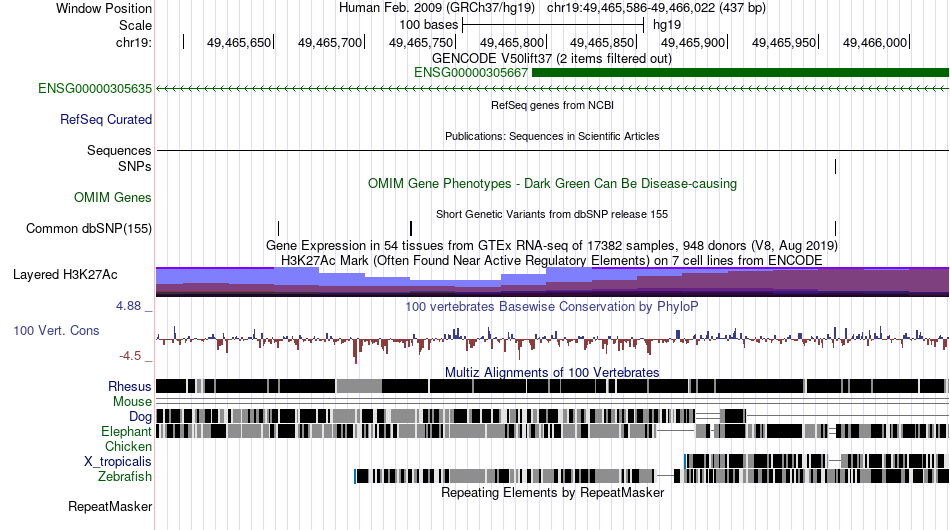Click the 100 bases scale bar
Image resolution: width=950 pixels, height=530 pixels.
(x=553, y=25)
